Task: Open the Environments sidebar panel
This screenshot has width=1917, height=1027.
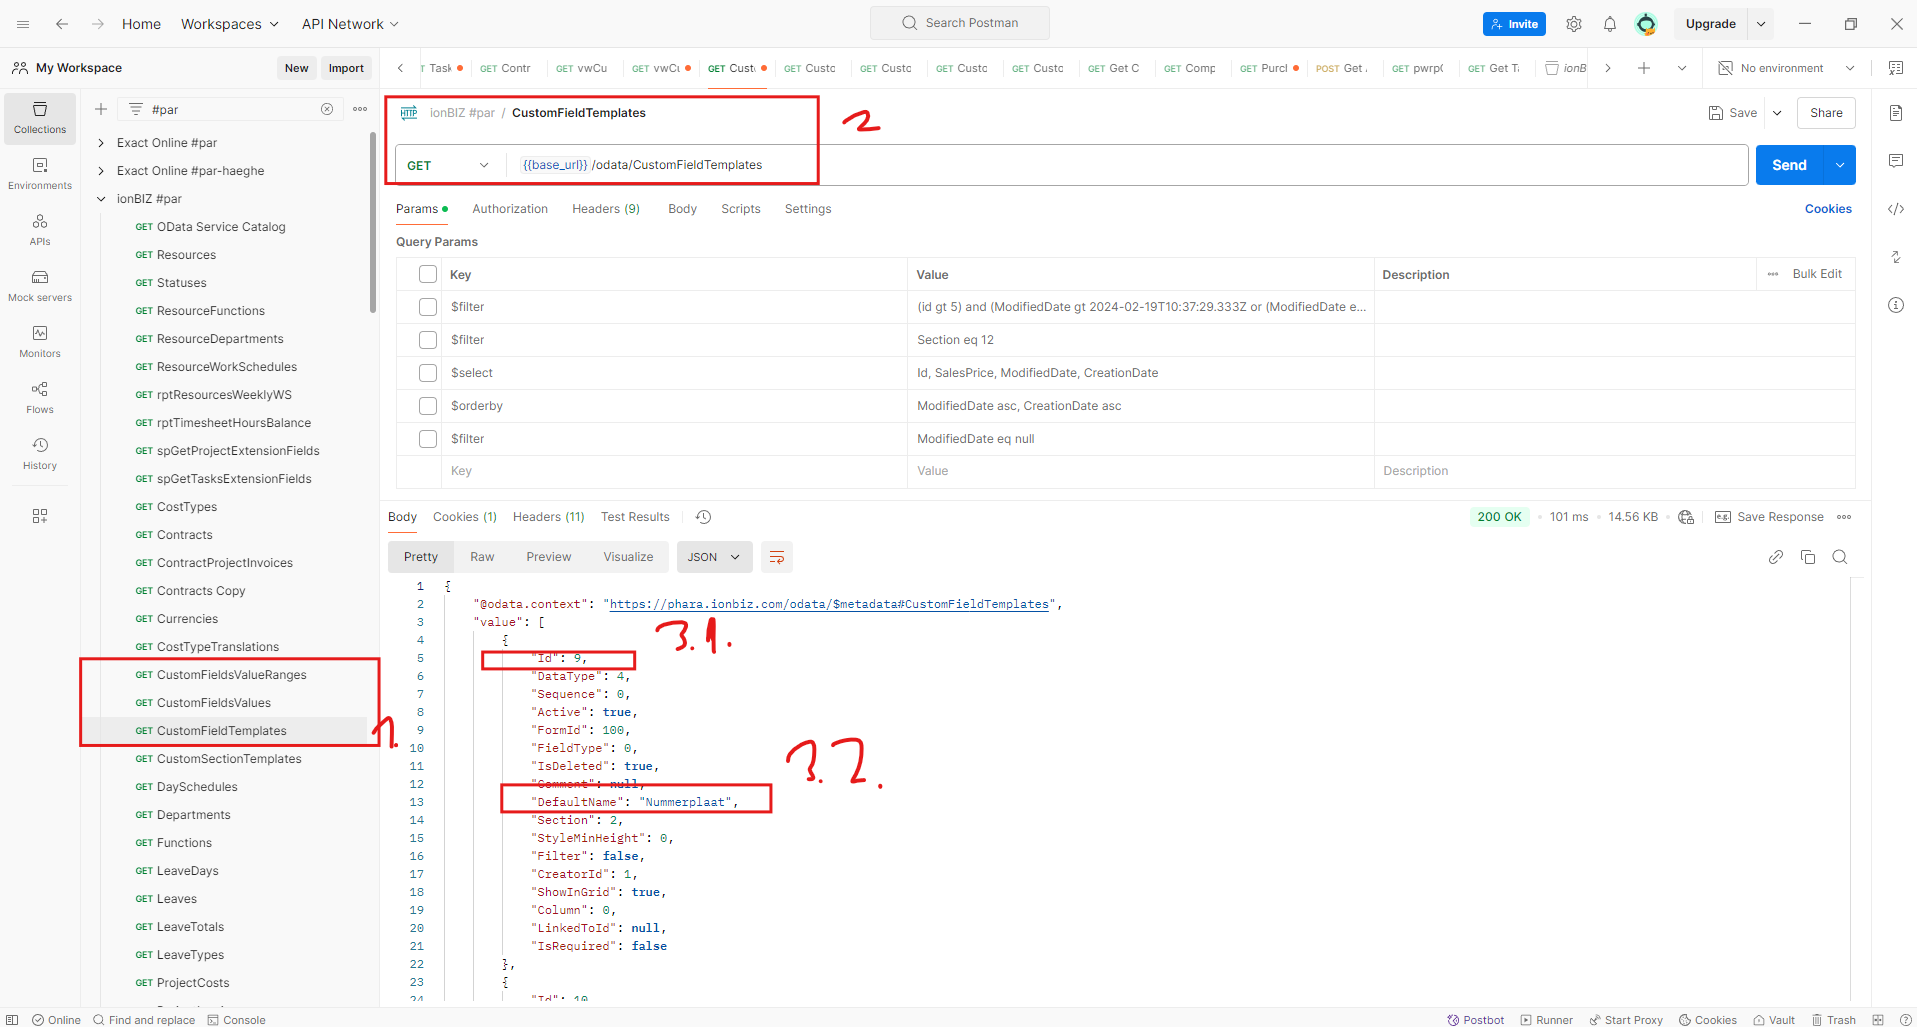Action: (x=40, y=174)
